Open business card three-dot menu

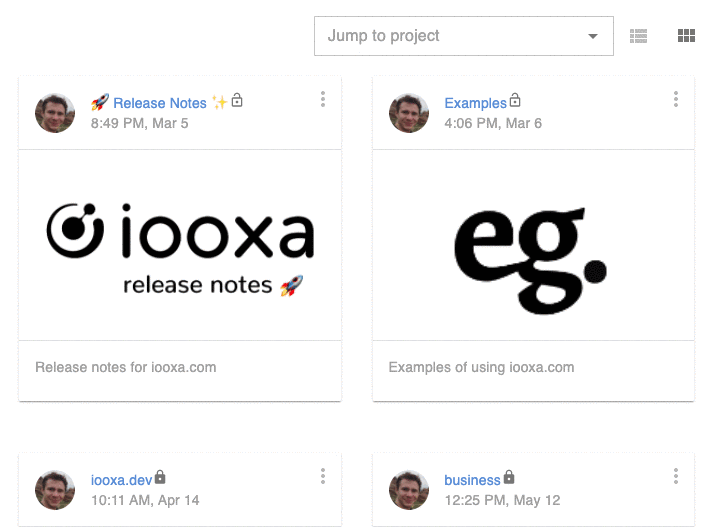pos(676,476)
